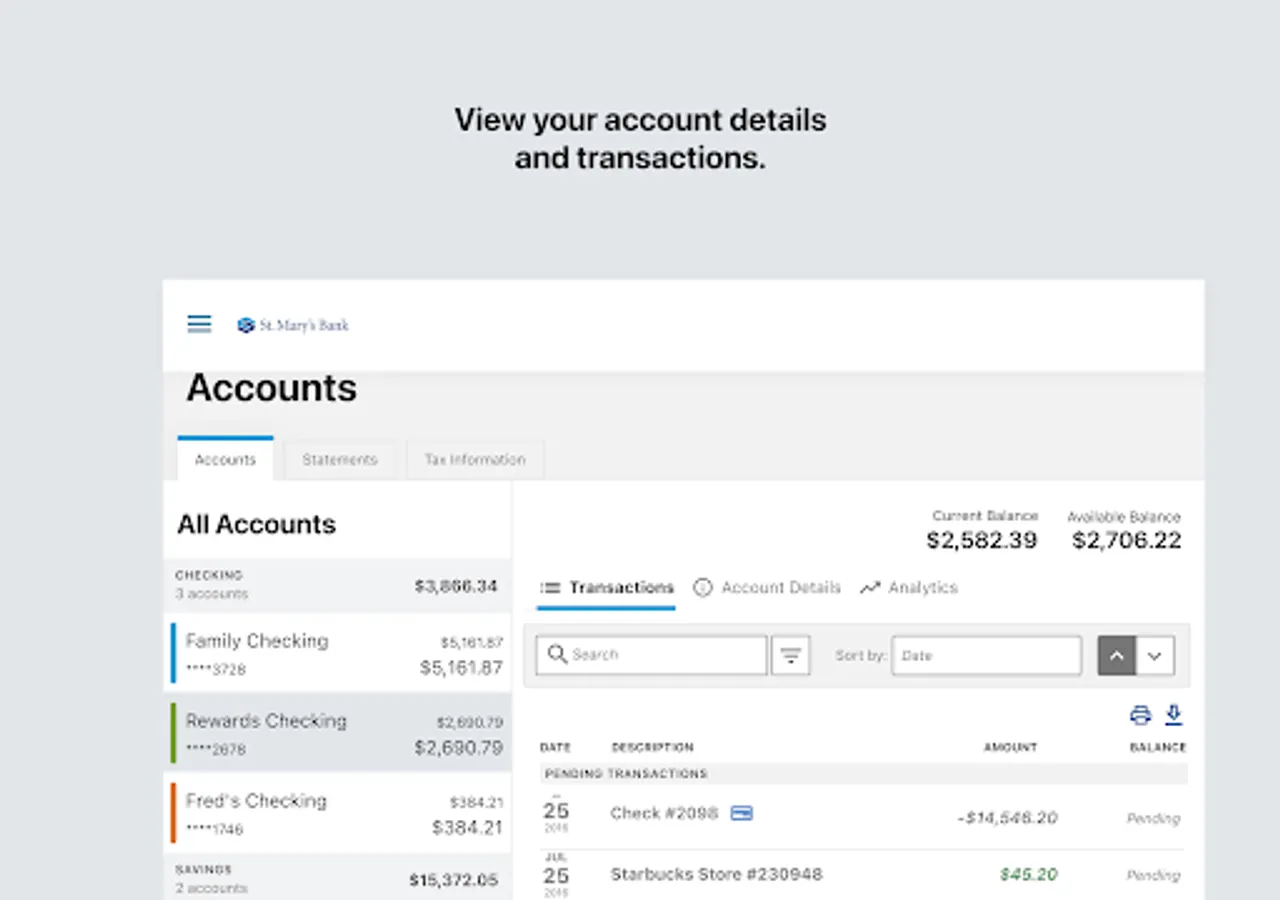Screen dimensions: 1280x900
Task: Select the Family Checking account
Action: click(337, 653)
